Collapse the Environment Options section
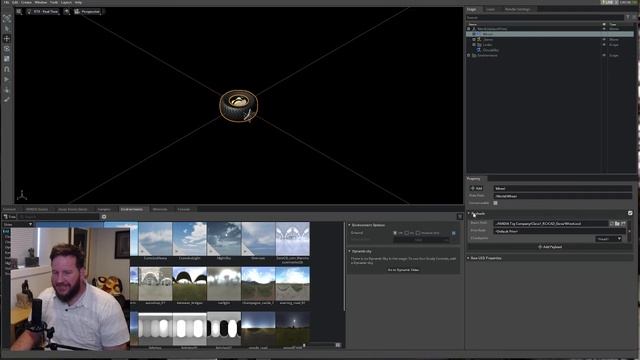The image size is (640, 360). point(350,225)
